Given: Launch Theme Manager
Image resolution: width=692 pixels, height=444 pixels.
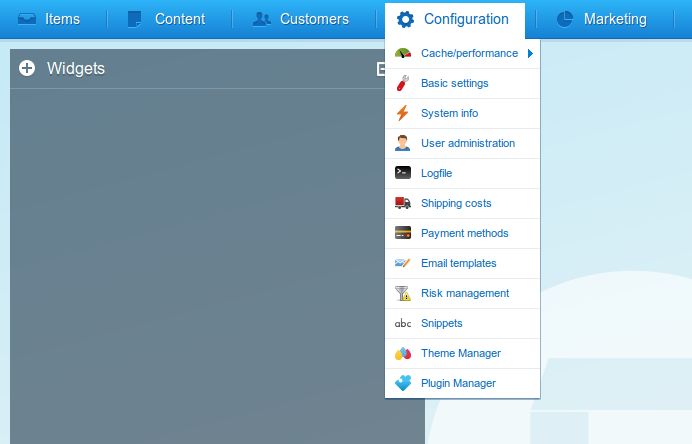Looking at the screenshot, I should [x=463, y=354].
